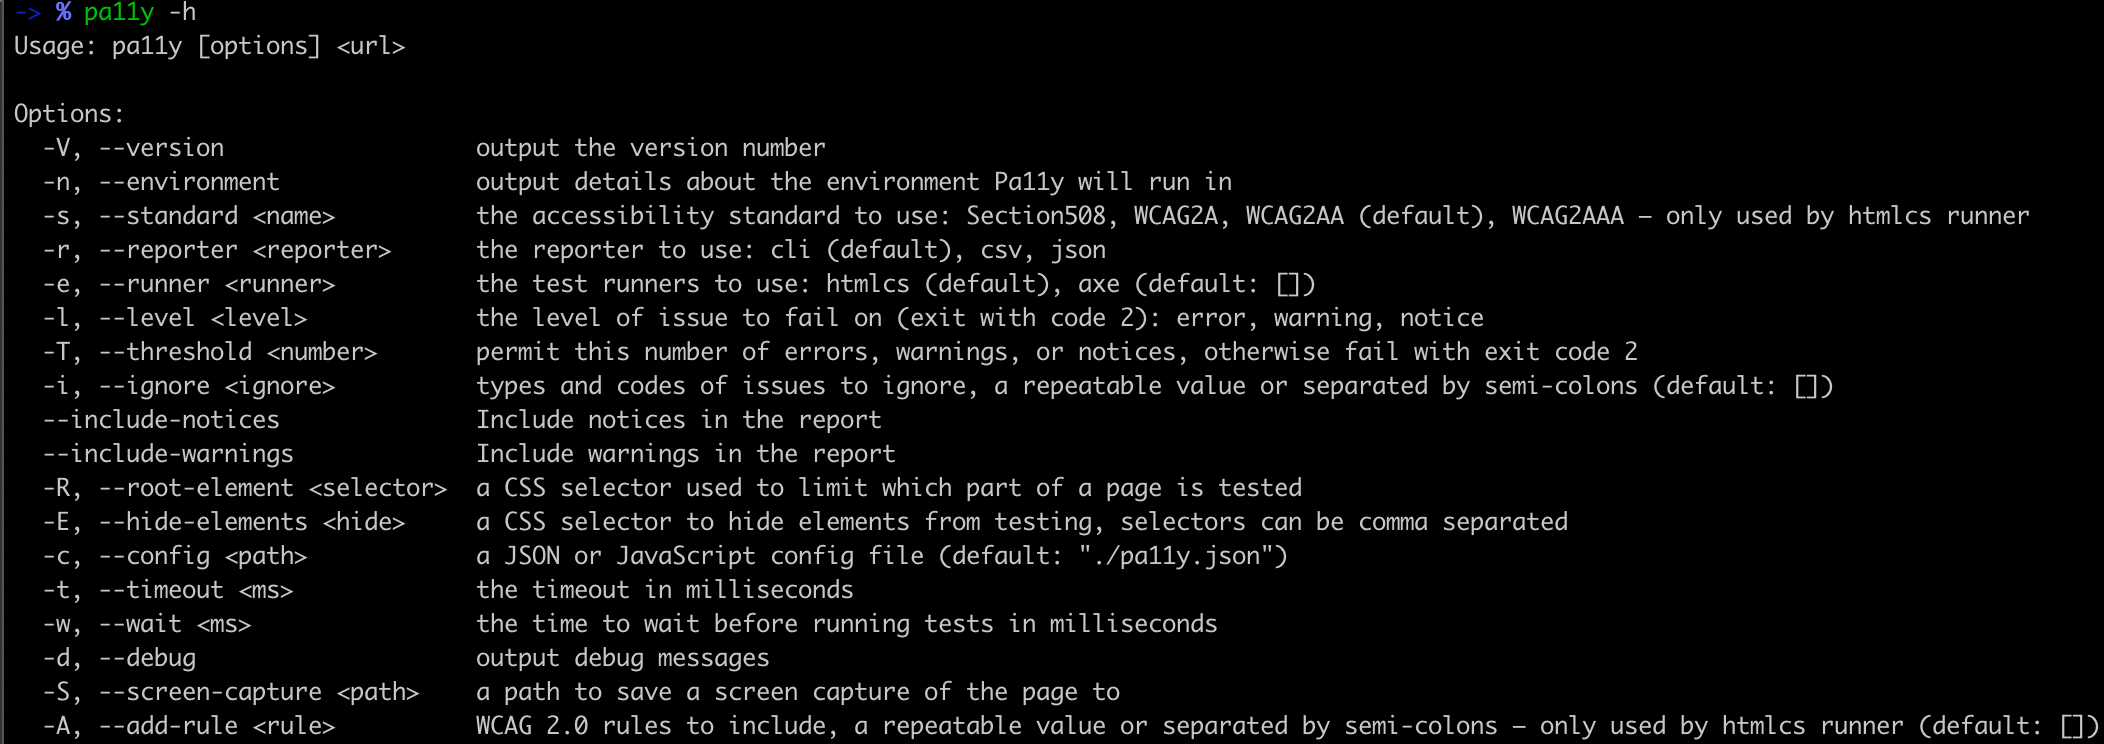Click the "--runner <runner>" option

tap(217, 284)
